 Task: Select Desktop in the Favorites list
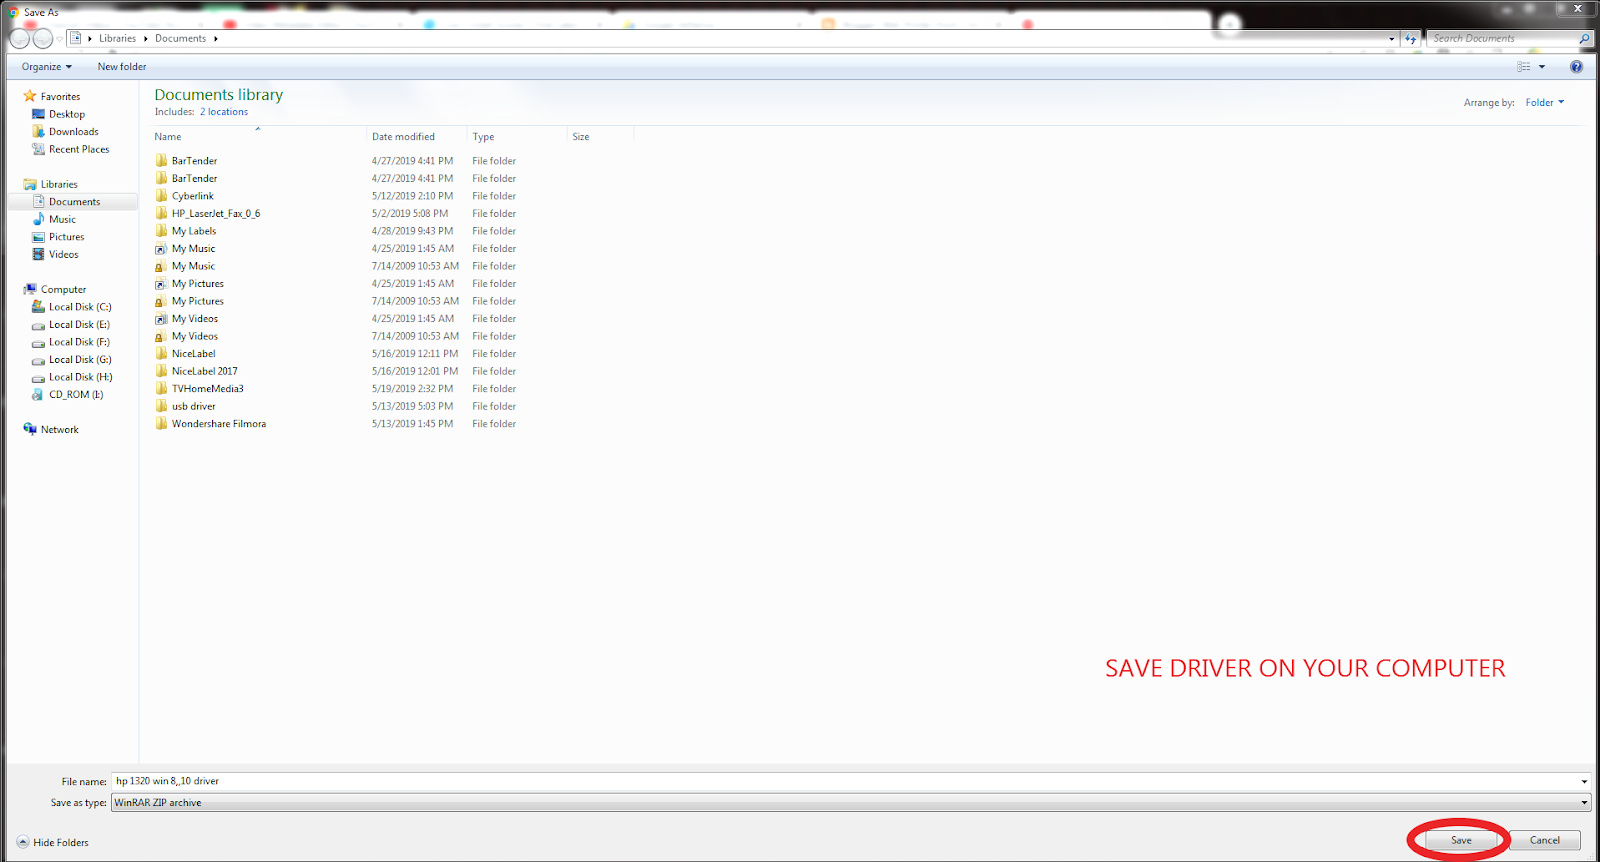pos(67,114)
